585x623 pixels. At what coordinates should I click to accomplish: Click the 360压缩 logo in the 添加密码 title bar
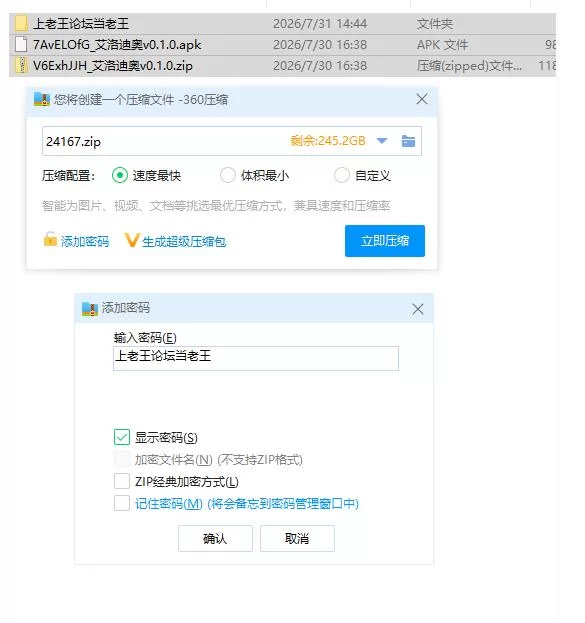89,309
